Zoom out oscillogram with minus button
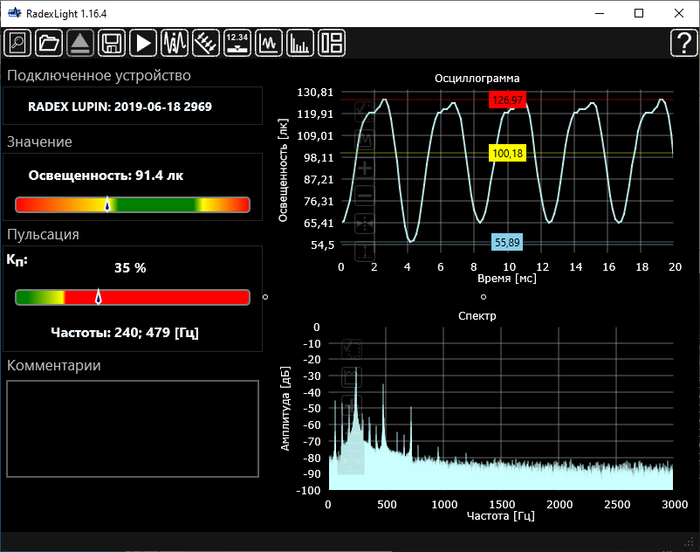This screenshot has height=552, width=700. 365,195
